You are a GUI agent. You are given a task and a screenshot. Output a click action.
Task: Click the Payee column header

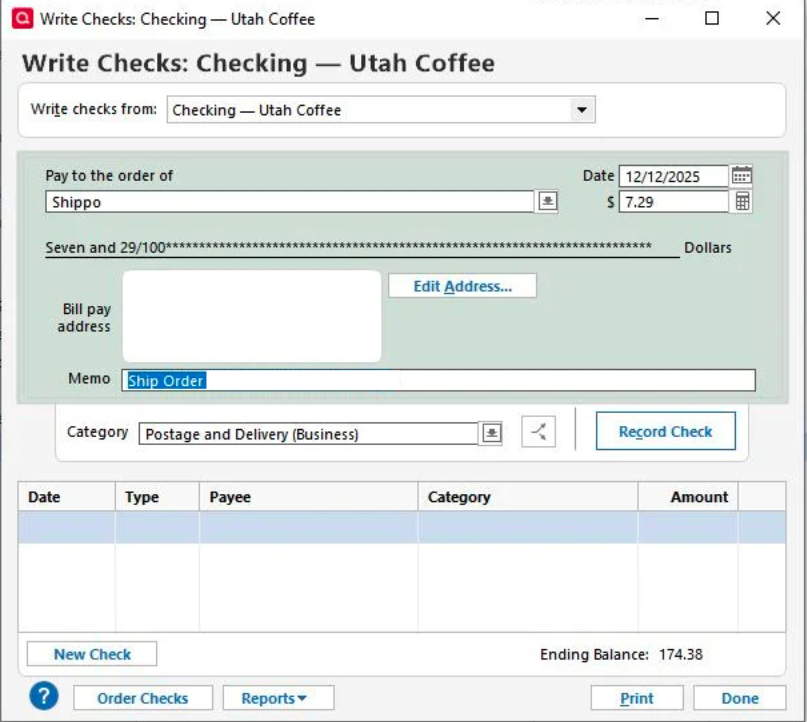309,497
